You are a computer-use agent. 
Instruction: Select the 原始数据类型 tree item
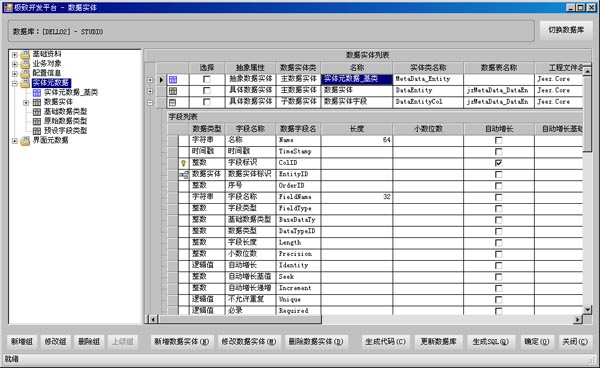point(65,121)
